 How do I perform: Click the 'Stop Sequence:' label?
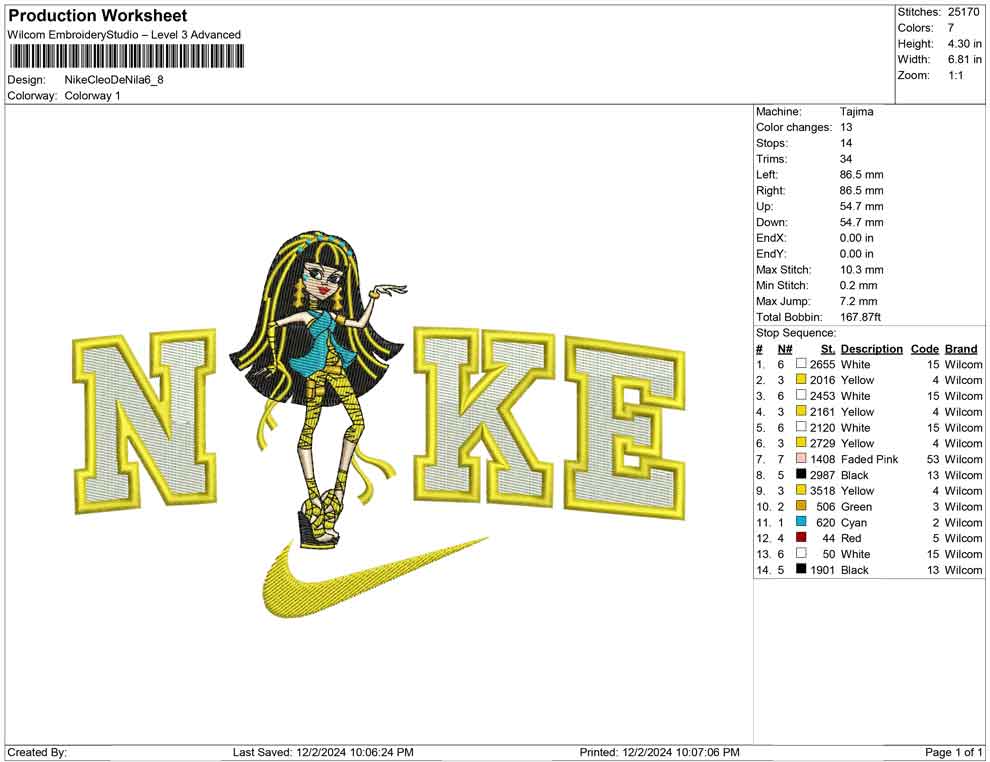pos(796,333)
